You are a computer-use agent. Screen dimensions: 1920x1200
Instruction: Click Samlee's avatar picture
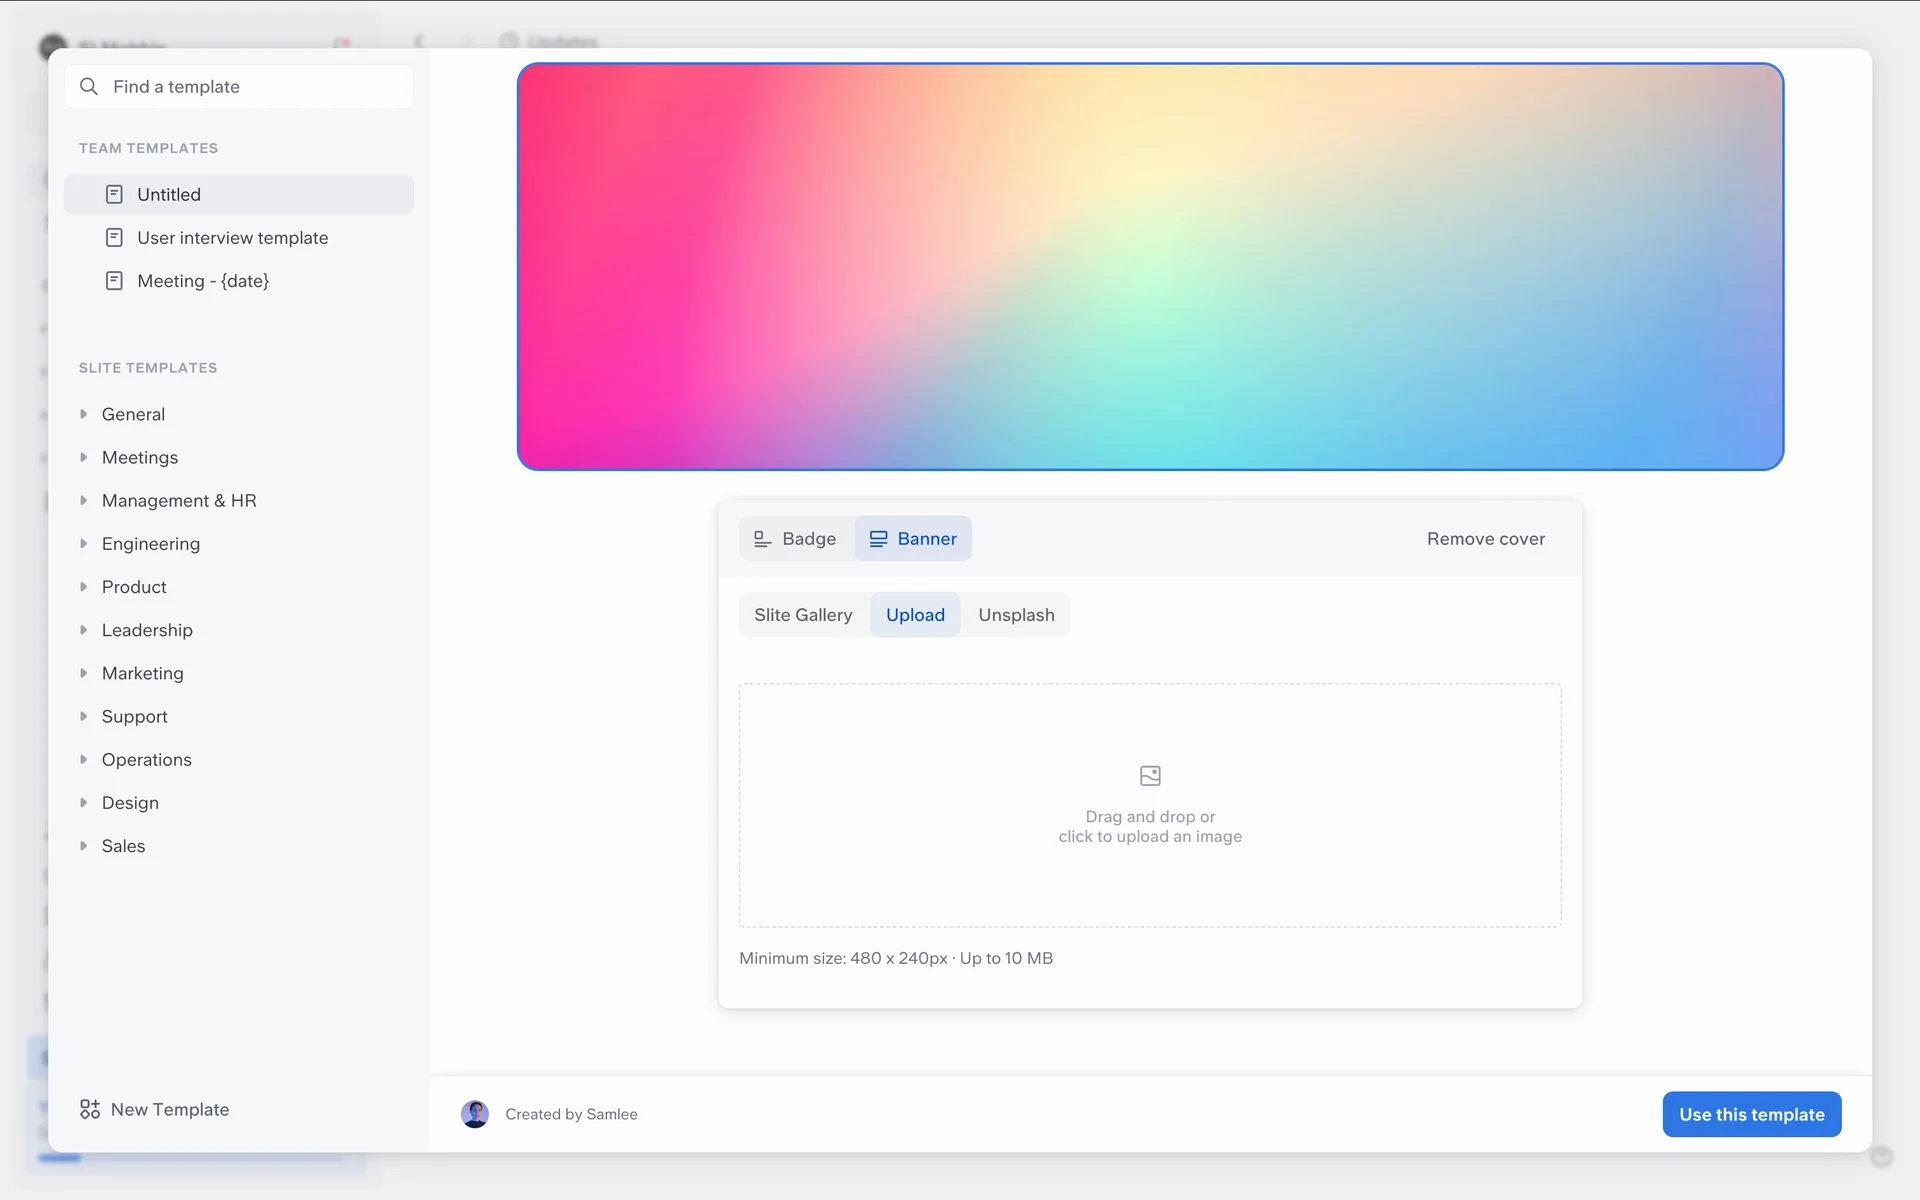[x=475, y=1114]
